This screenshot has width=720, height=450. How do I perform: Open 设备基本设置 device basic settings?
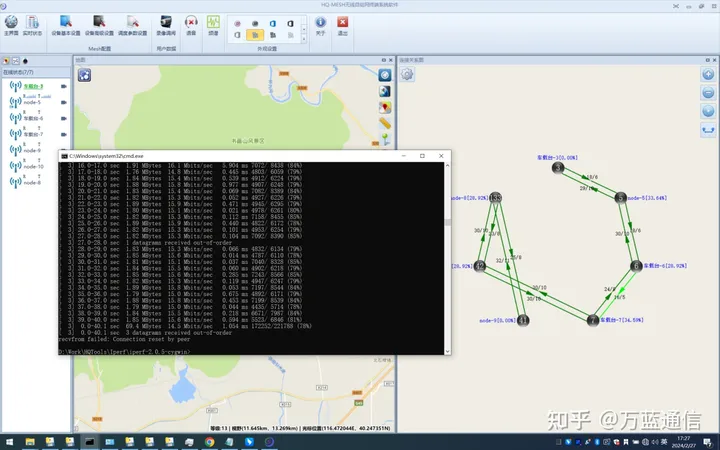tap(66, 23)
